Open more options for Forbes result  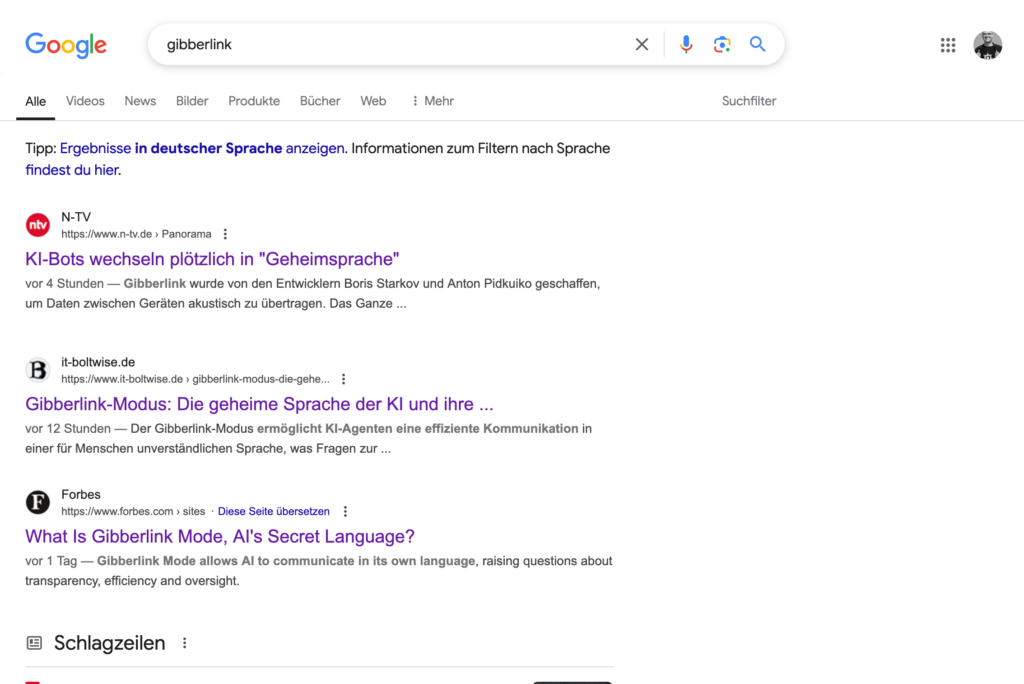[345, 512]
